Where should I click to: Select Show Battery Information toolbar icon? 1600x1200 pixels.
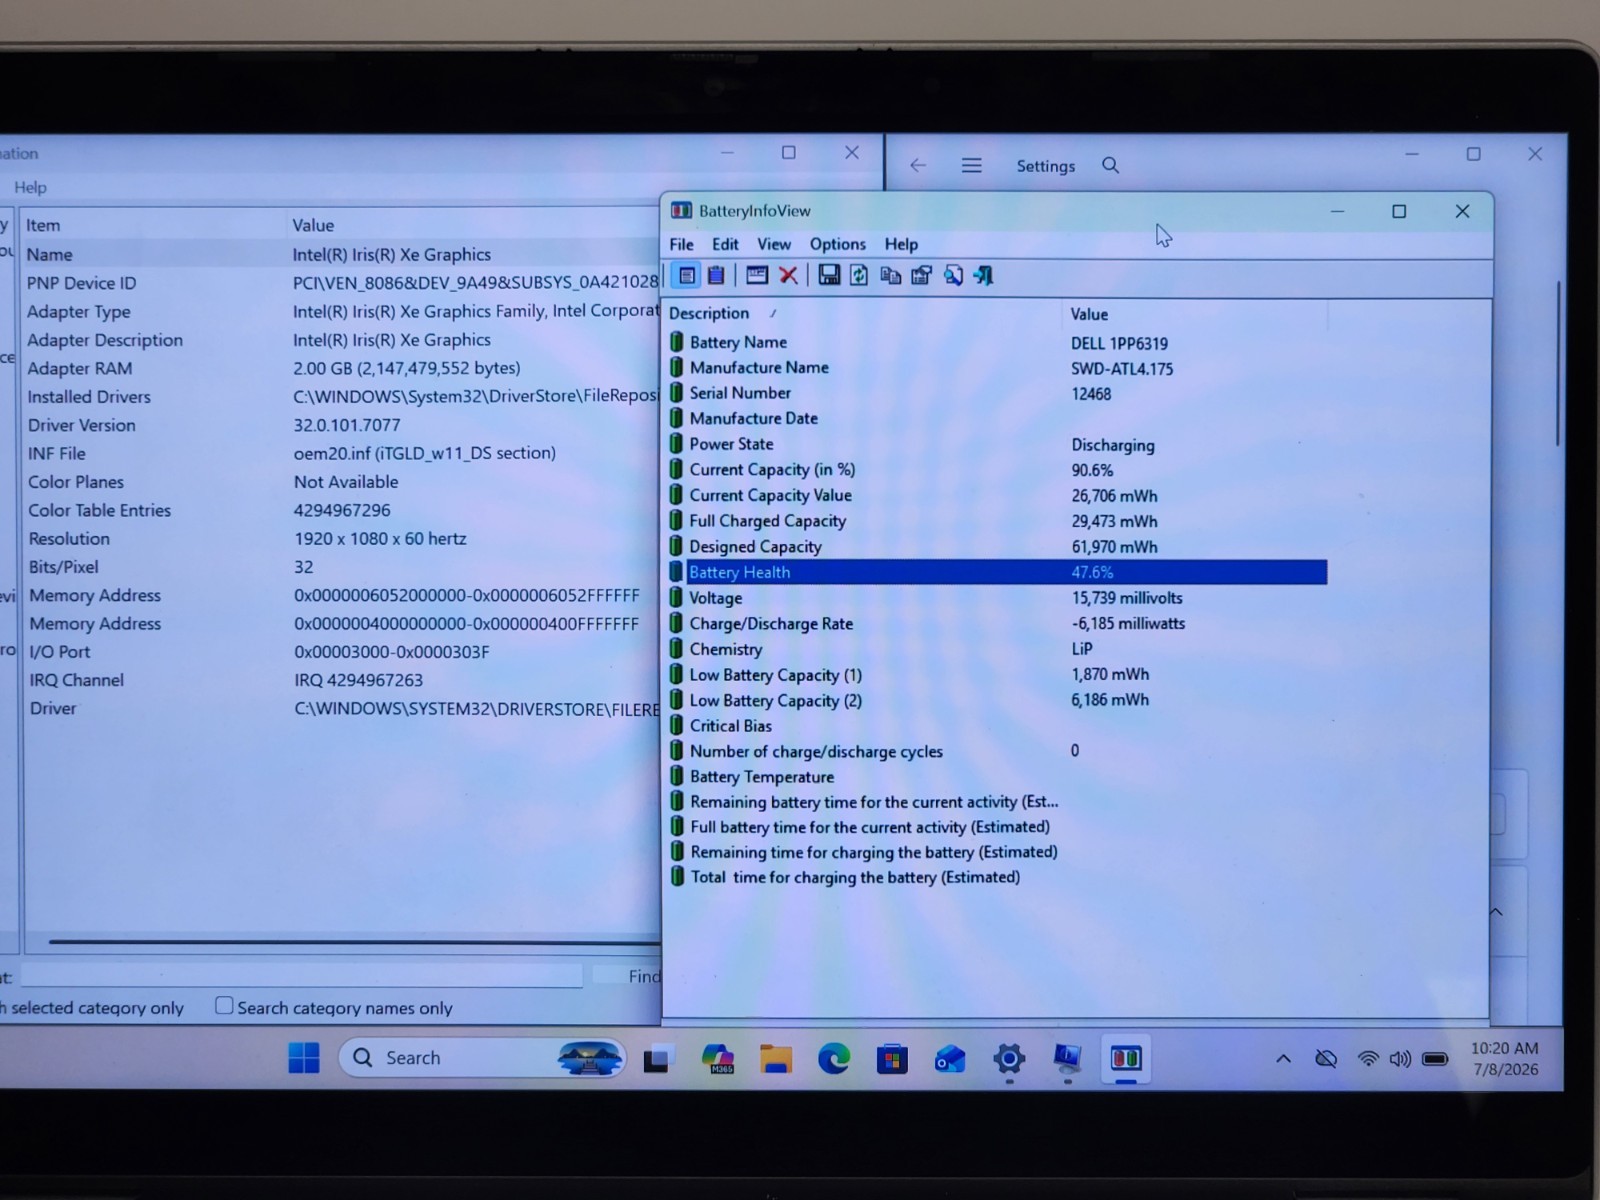686,275
